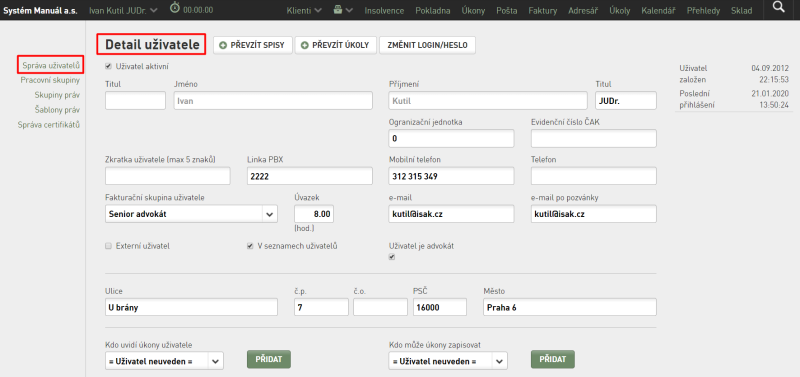Viewport: 800px width, 377px height.
Task: Click Poslední přihlášení date 21.01.2020
Action: click(770, 94)
